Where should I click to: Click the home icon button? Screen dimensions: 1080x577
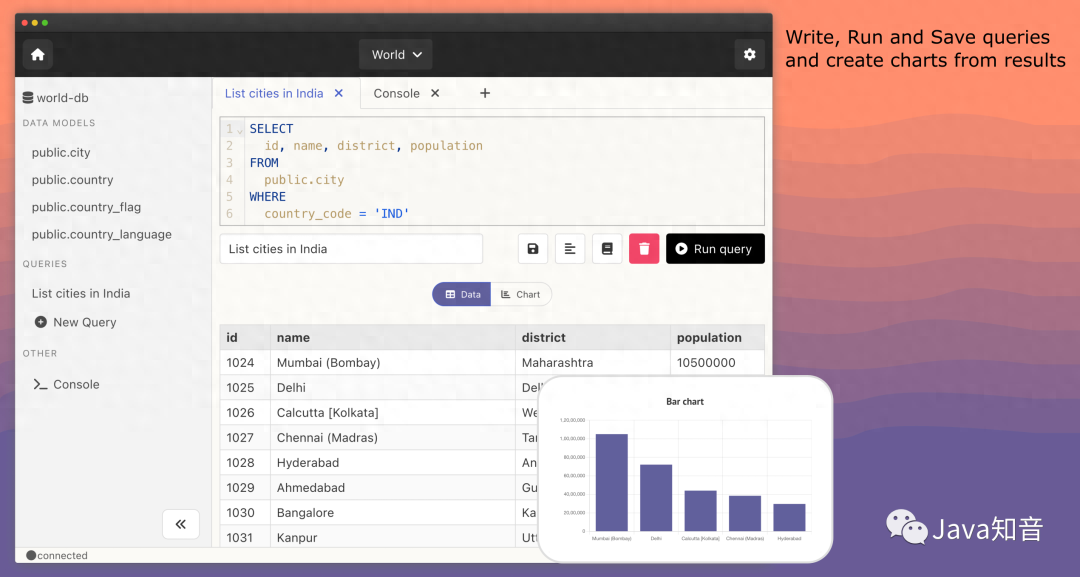pos(38,55)
